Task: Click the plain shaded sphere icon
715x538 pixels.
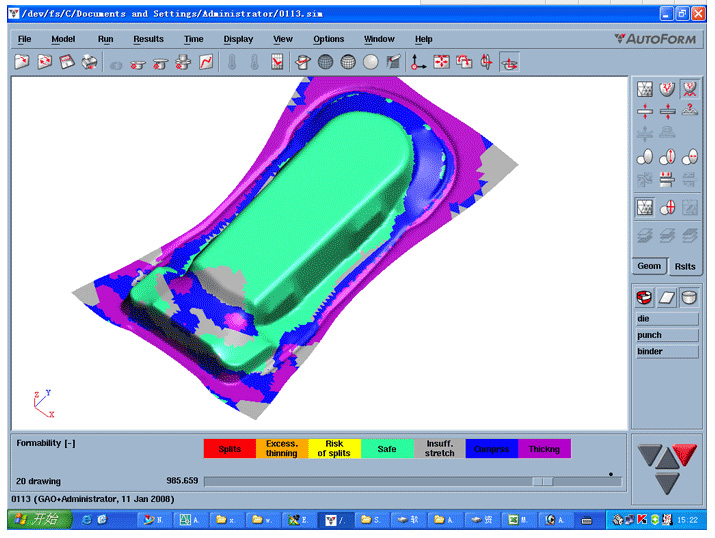Action: 370,62
